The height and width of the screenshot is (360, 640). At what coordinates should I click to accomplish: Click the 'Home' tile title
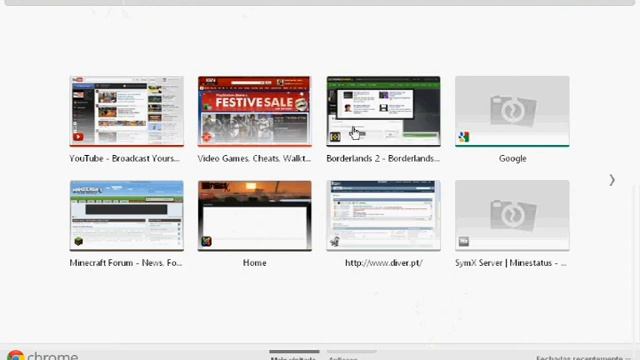point(255,263)
